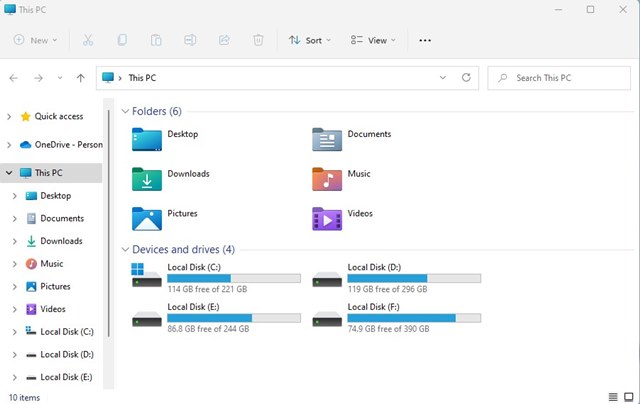Click the Search This PC field
The image size is (640, 404).
click(x=559, y=78)
